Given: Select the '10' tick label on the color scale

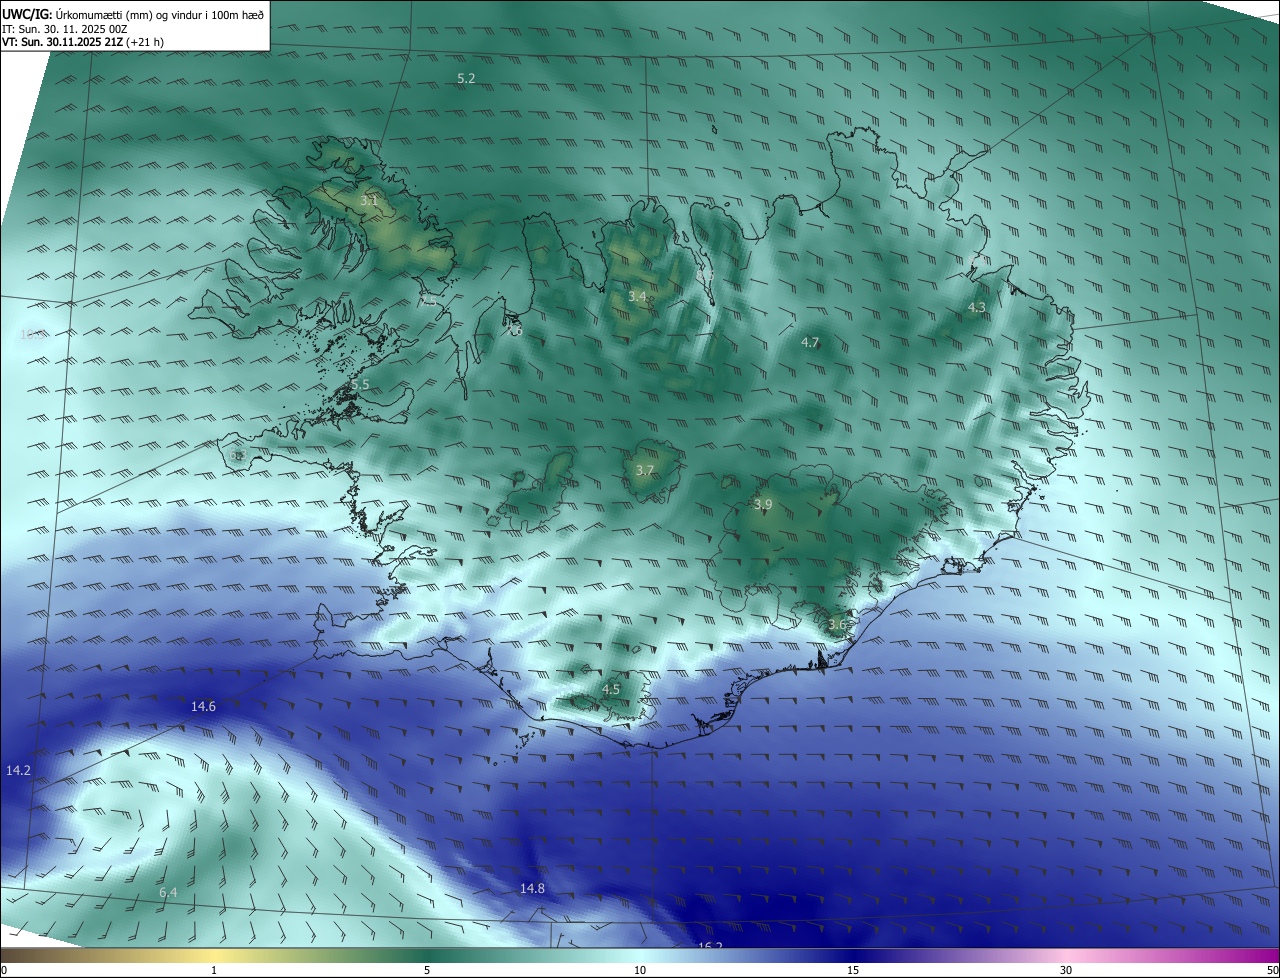Looking at the screenshot, I should (x=640, y=971).
